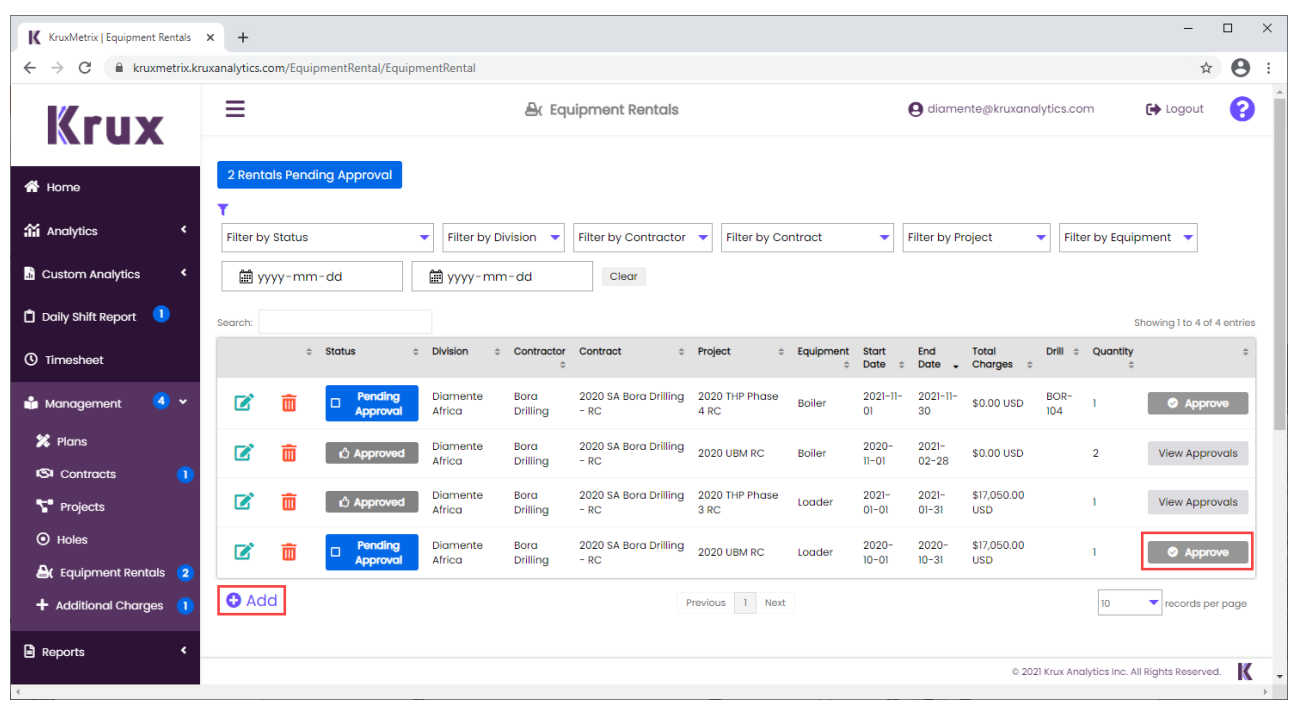The height and width of the screenshot is (710, 1295).
Task: Click the purple help question mark icon
Action: pos(1241,109)
